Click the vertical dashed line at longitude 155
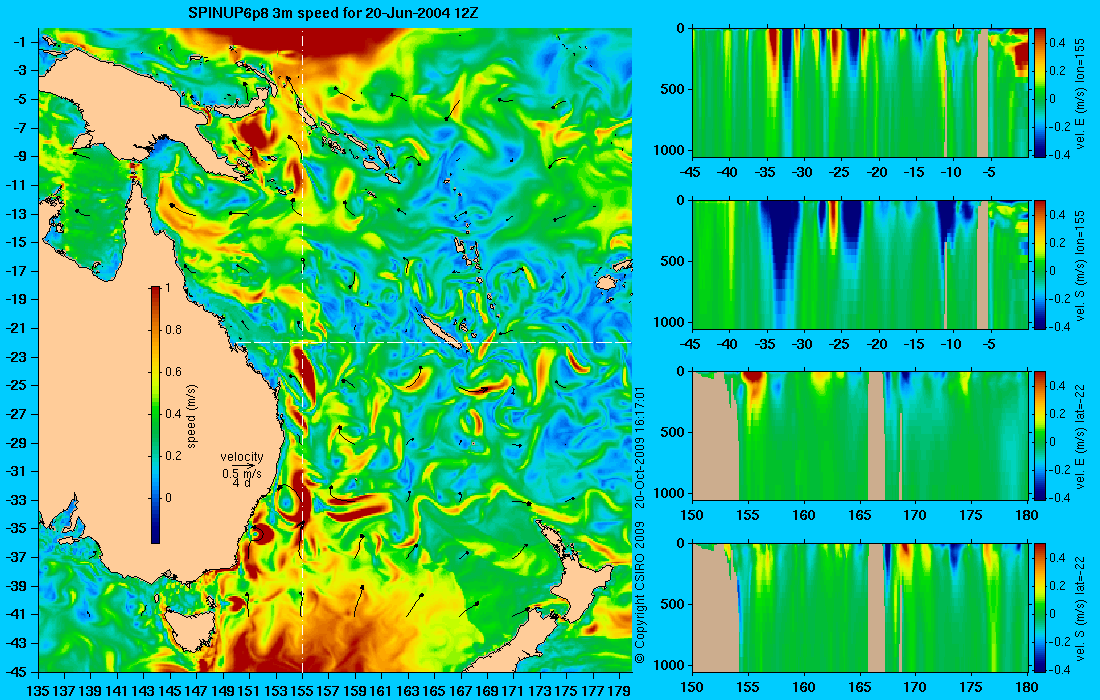 [x=302, y=350]
